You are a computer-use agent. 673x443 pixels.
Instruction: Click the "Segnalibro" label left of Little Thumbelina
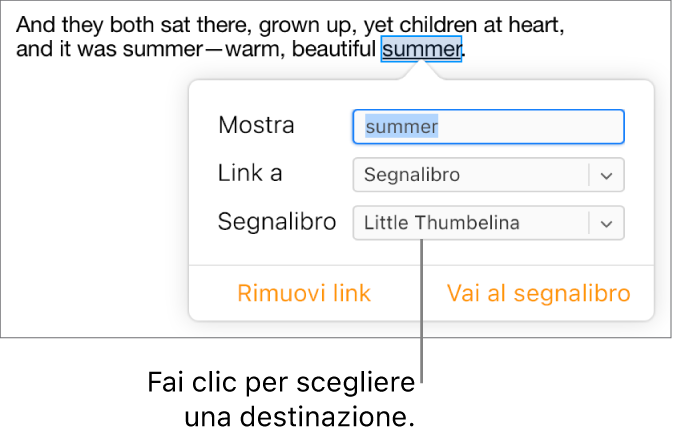(277, 222)
